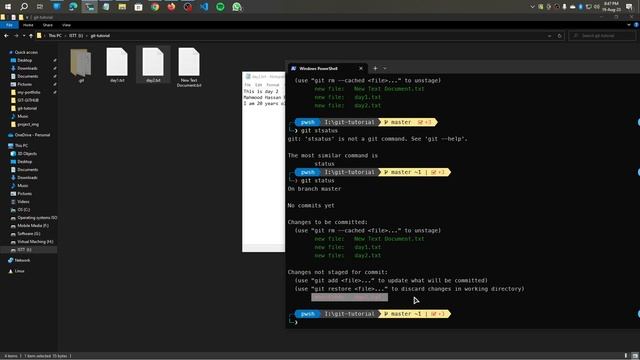This screenshot has height=360, width=640.
Task: Select Quick access in navigation pane
Action: tap(26, 52)
